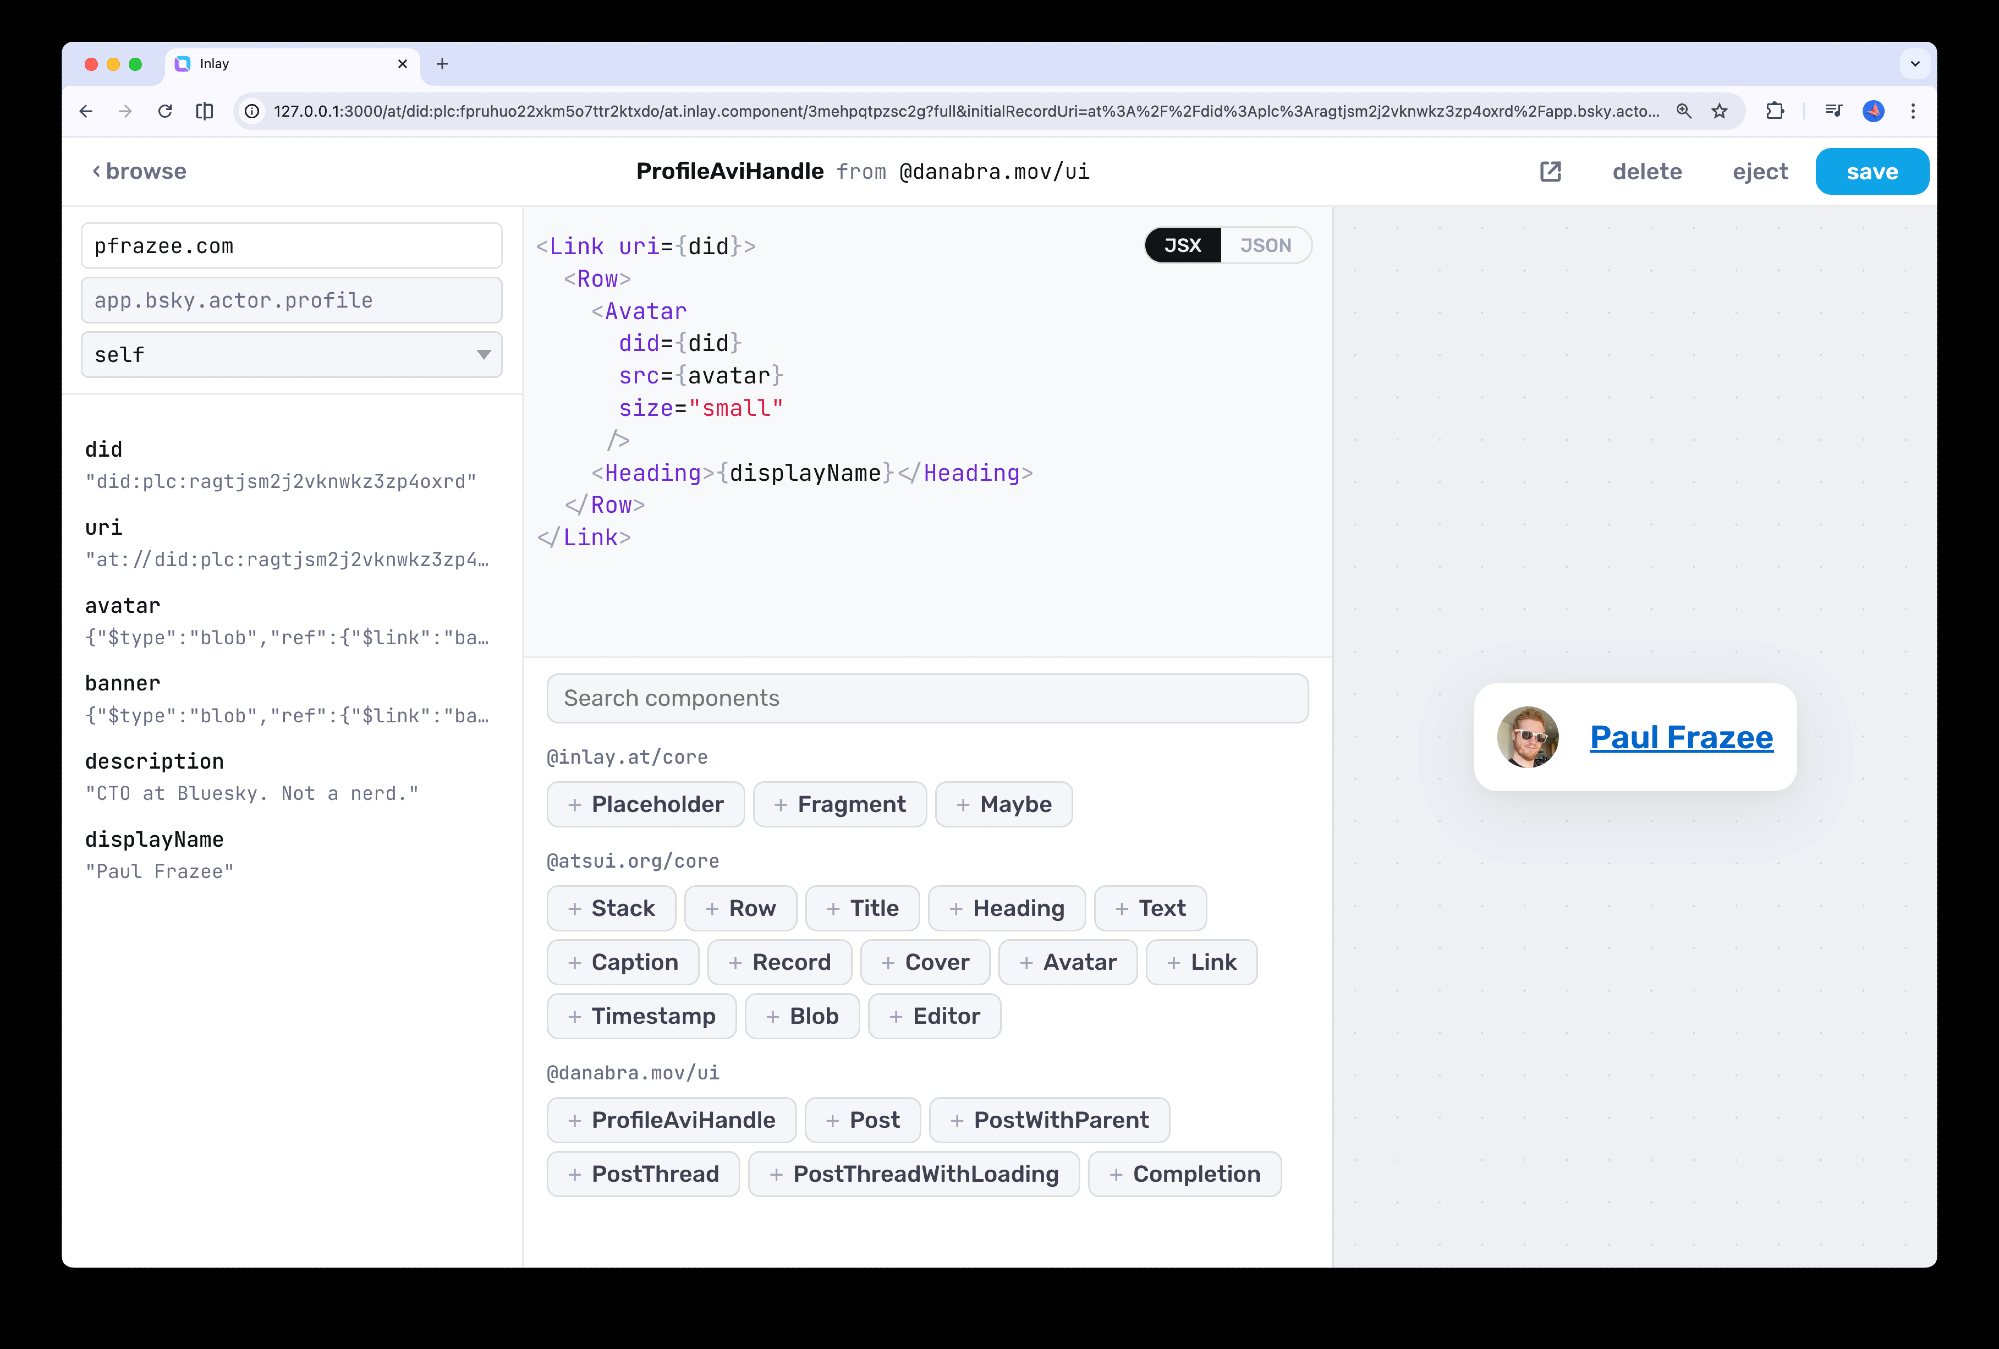
Task: Focus the Search components field
Action: [x=927, y=698]
